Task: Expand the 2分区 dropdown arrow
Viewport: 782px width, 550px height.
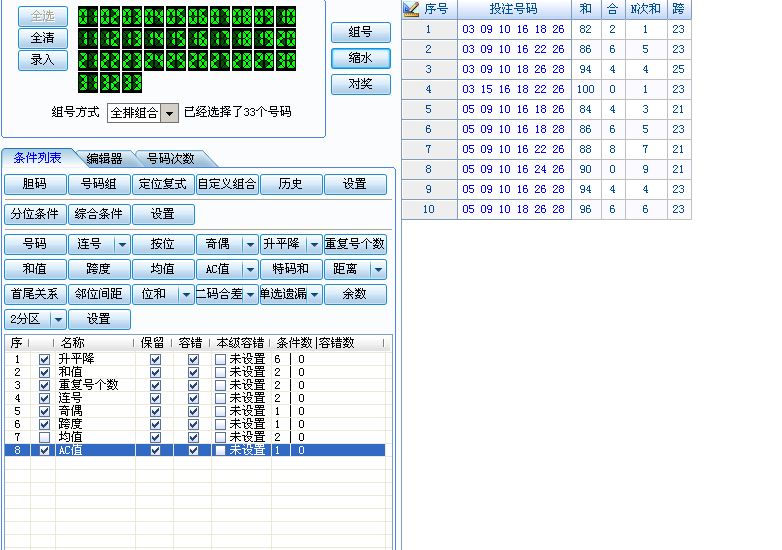Action: pos(58,319)
